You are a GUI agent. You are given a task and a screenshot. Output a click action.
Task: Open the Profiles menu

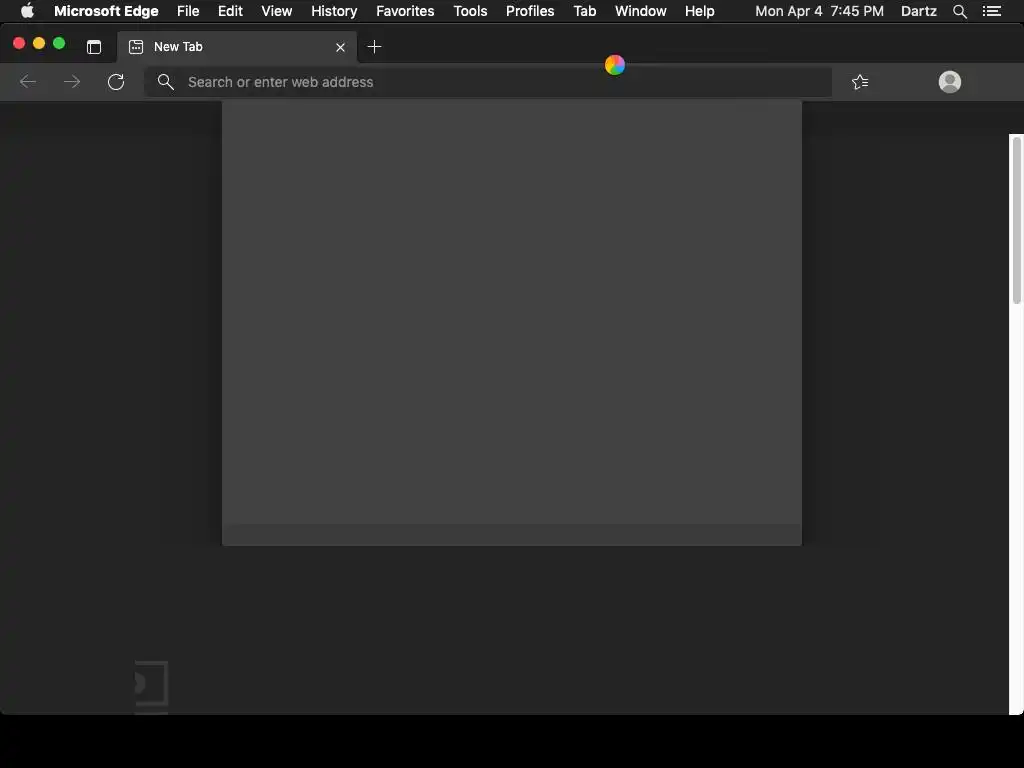click(x=530, y=11)
